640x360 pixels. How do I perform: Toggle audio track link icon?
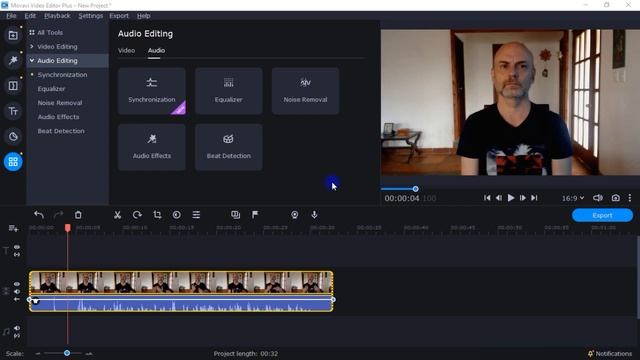point(17,336)
